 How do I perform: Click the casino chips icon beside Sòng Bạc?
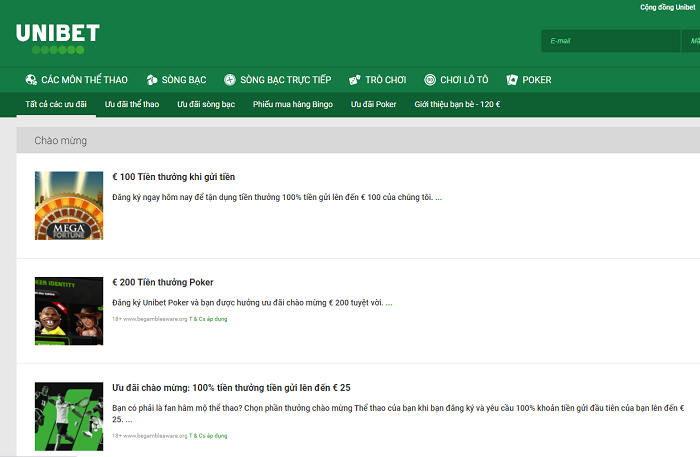tap(151, 80)
